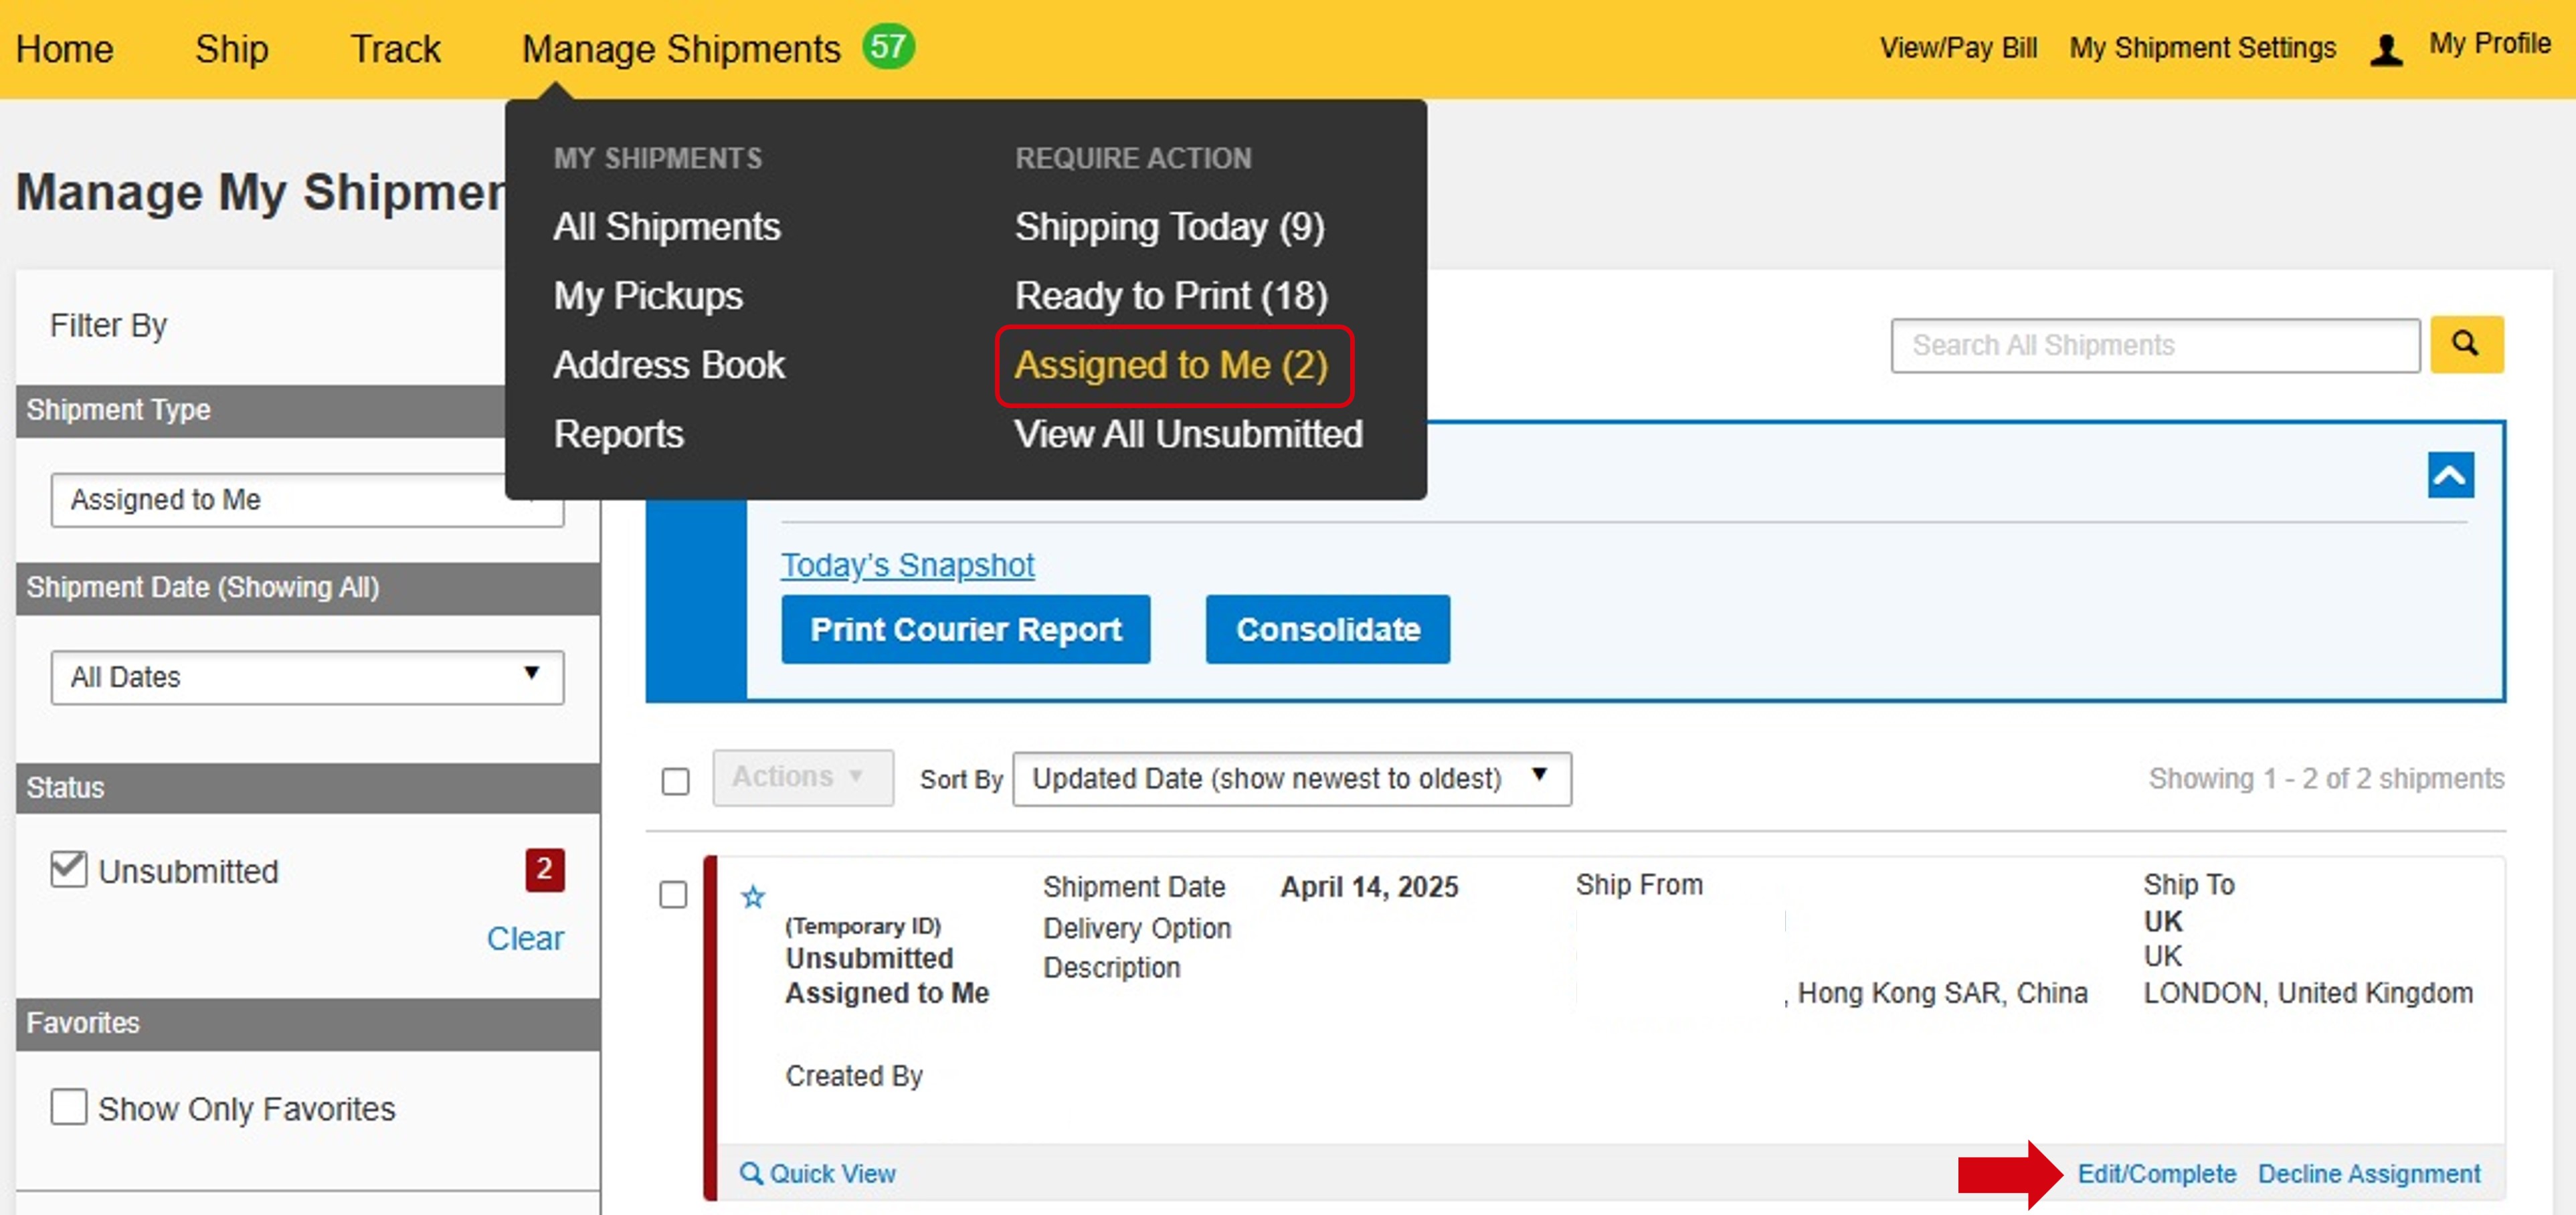
Task: Click the Consolidate button
Action: [1328, 629]
